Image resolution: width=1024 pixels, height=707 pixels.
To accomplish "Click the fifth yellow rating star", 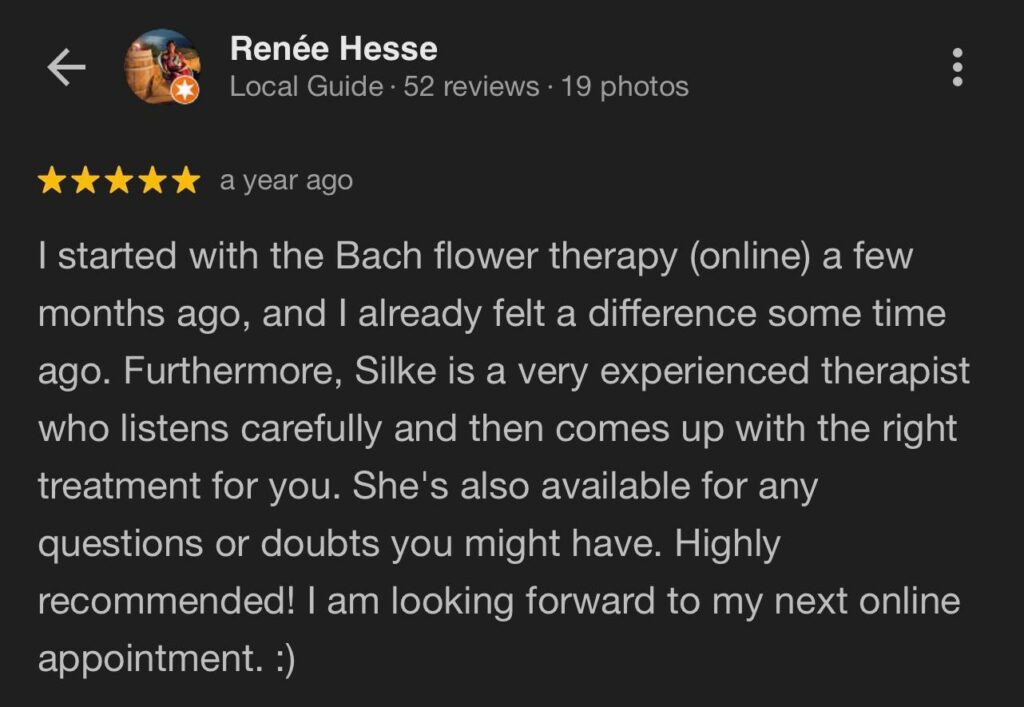I will [184, 181].
